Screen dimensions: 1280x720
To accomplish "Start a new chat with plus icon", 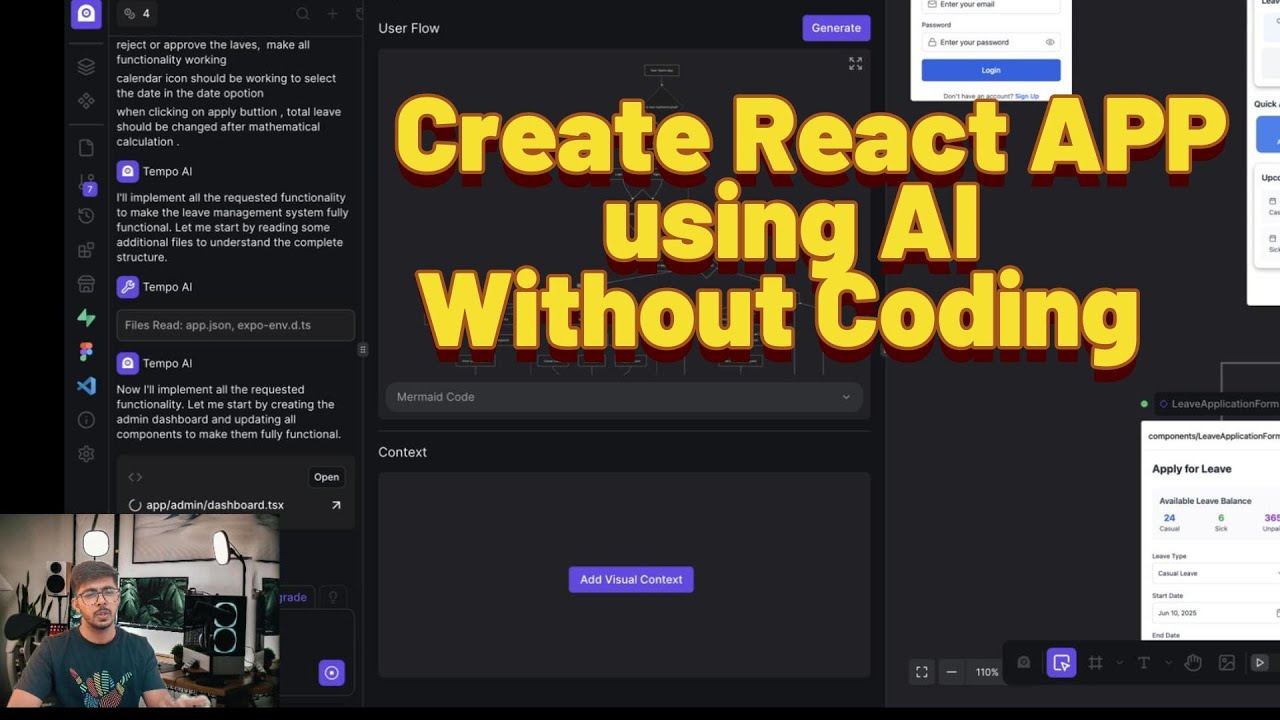I will point(333,14).
